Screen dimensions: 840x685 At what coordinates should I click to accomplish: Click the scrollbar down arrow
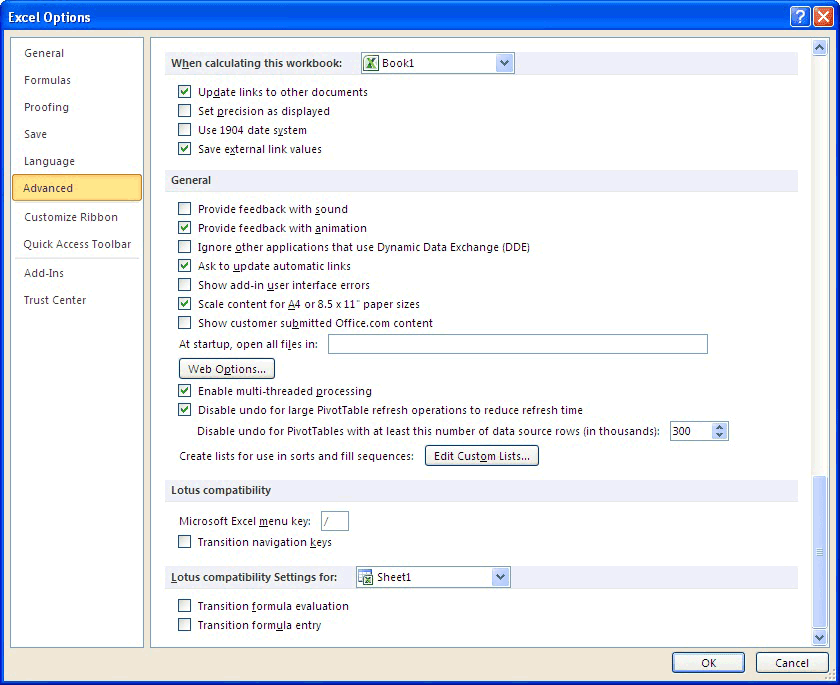tap(819, 637)
